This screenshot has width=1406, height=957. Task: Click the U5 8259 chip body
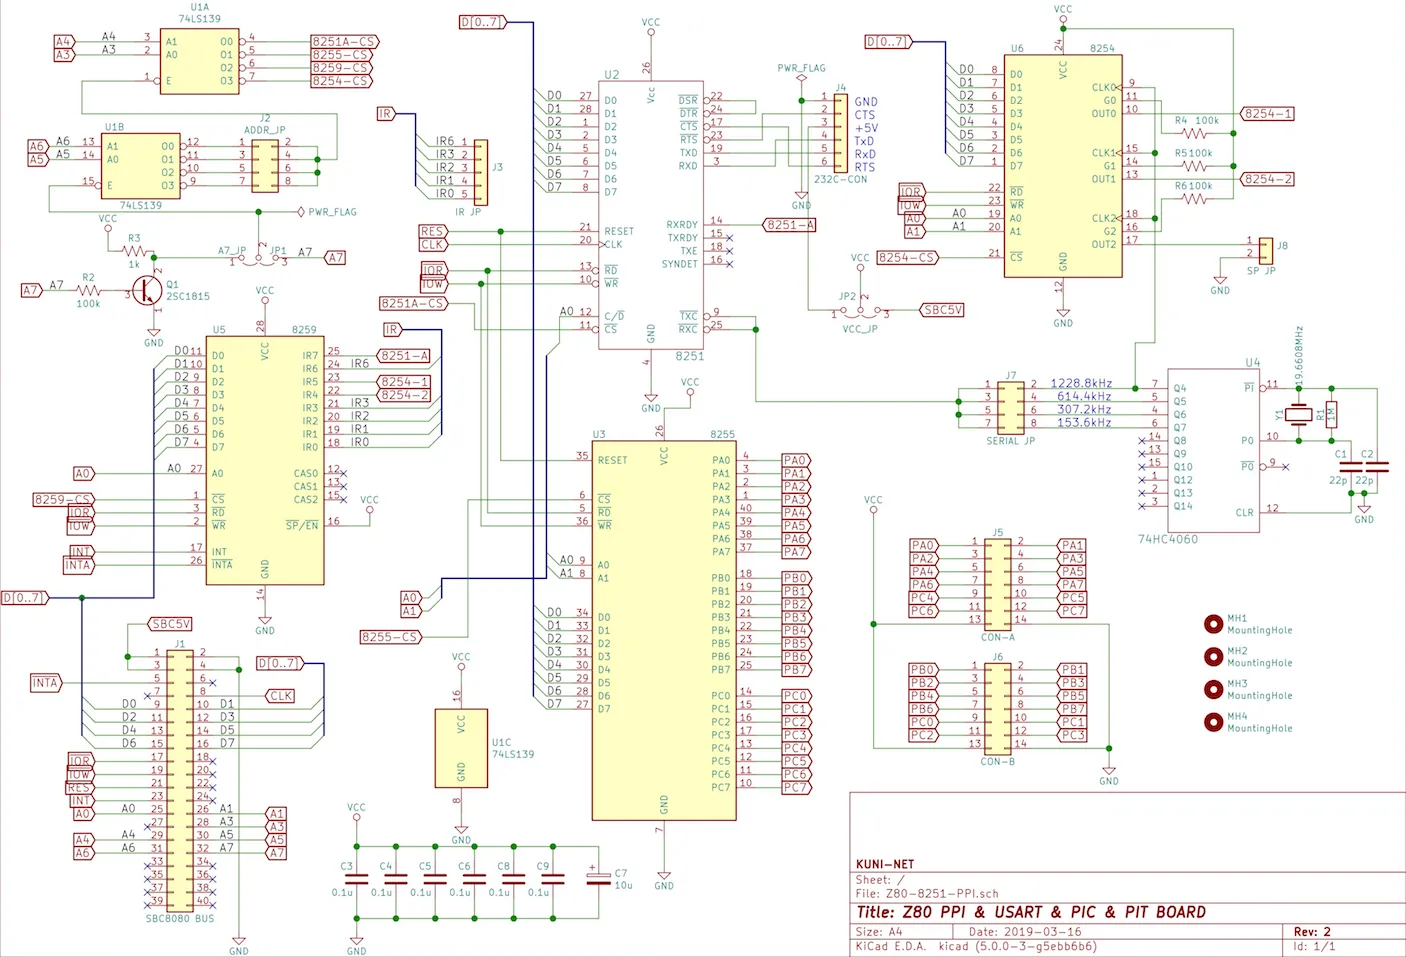click(265, 460)
